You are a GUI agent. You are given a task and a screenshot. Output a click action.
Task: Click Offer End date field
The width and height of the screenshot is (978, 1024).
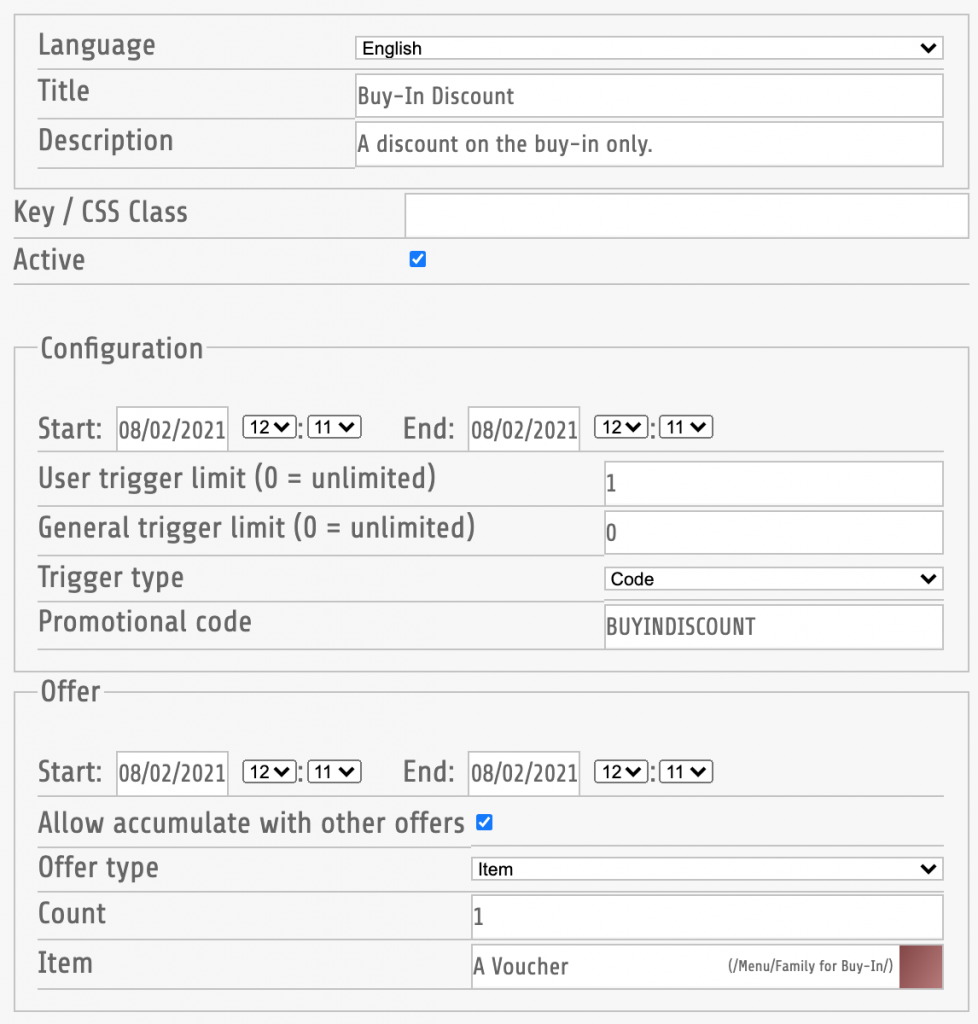[x=524, y=773]
